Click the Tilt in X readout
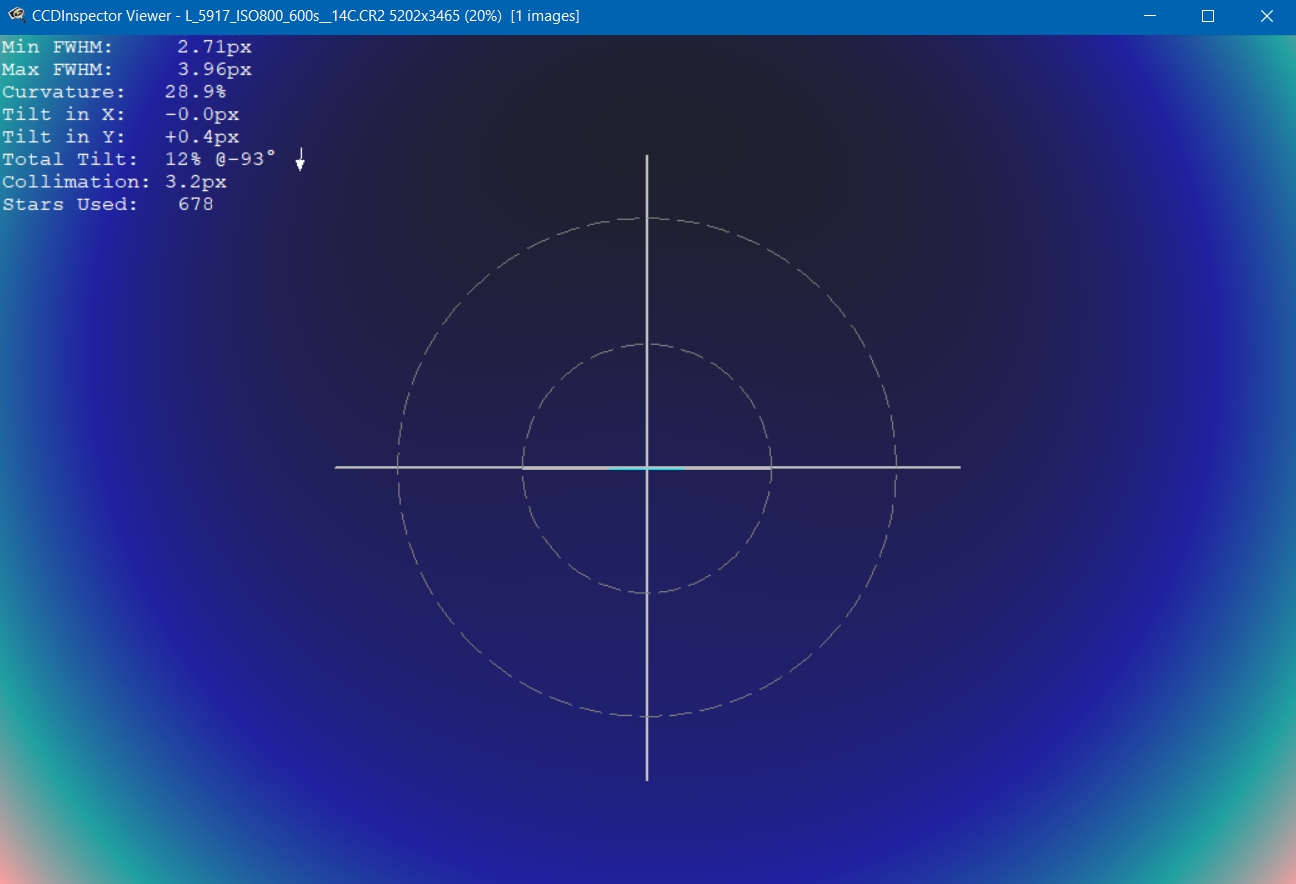The height and width of the screenshot is (884, 1296). pos(120,115)
